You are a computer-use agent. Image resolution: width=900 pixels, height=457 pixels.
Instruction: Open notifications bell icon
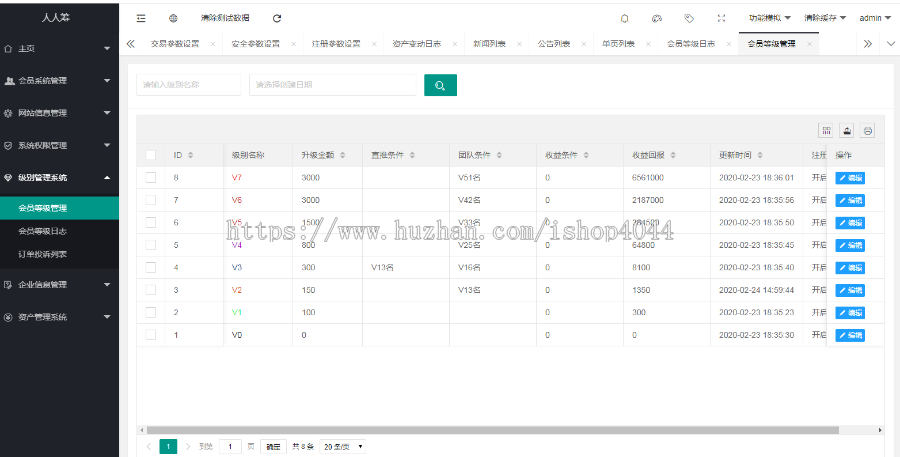[625, 18]
